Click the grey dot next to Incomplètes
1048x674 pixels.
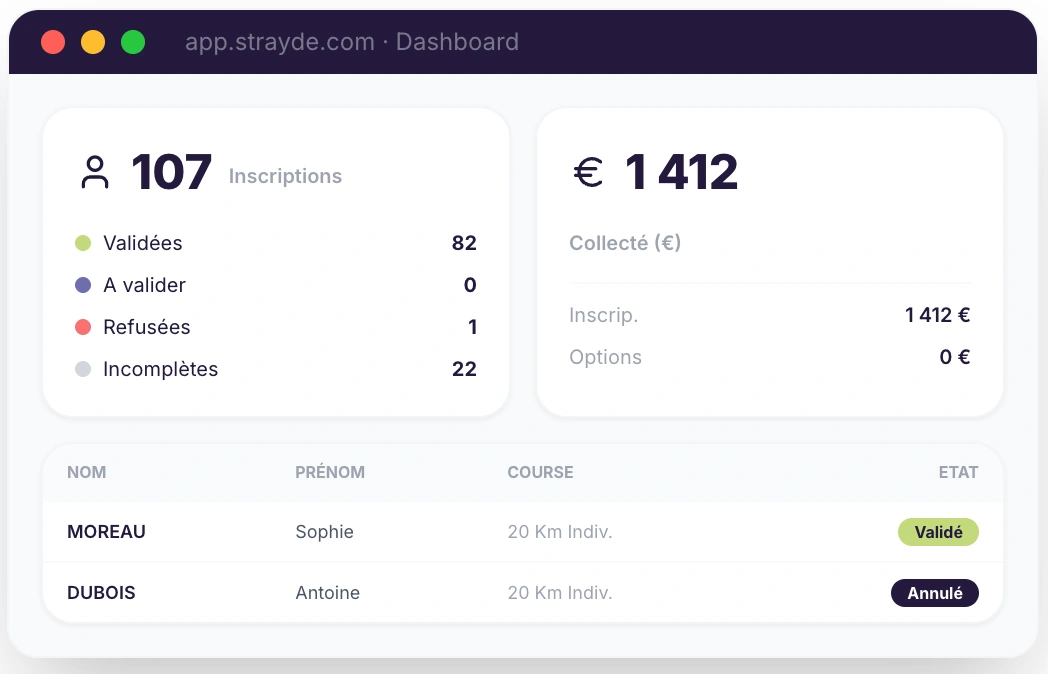(83, 369)
